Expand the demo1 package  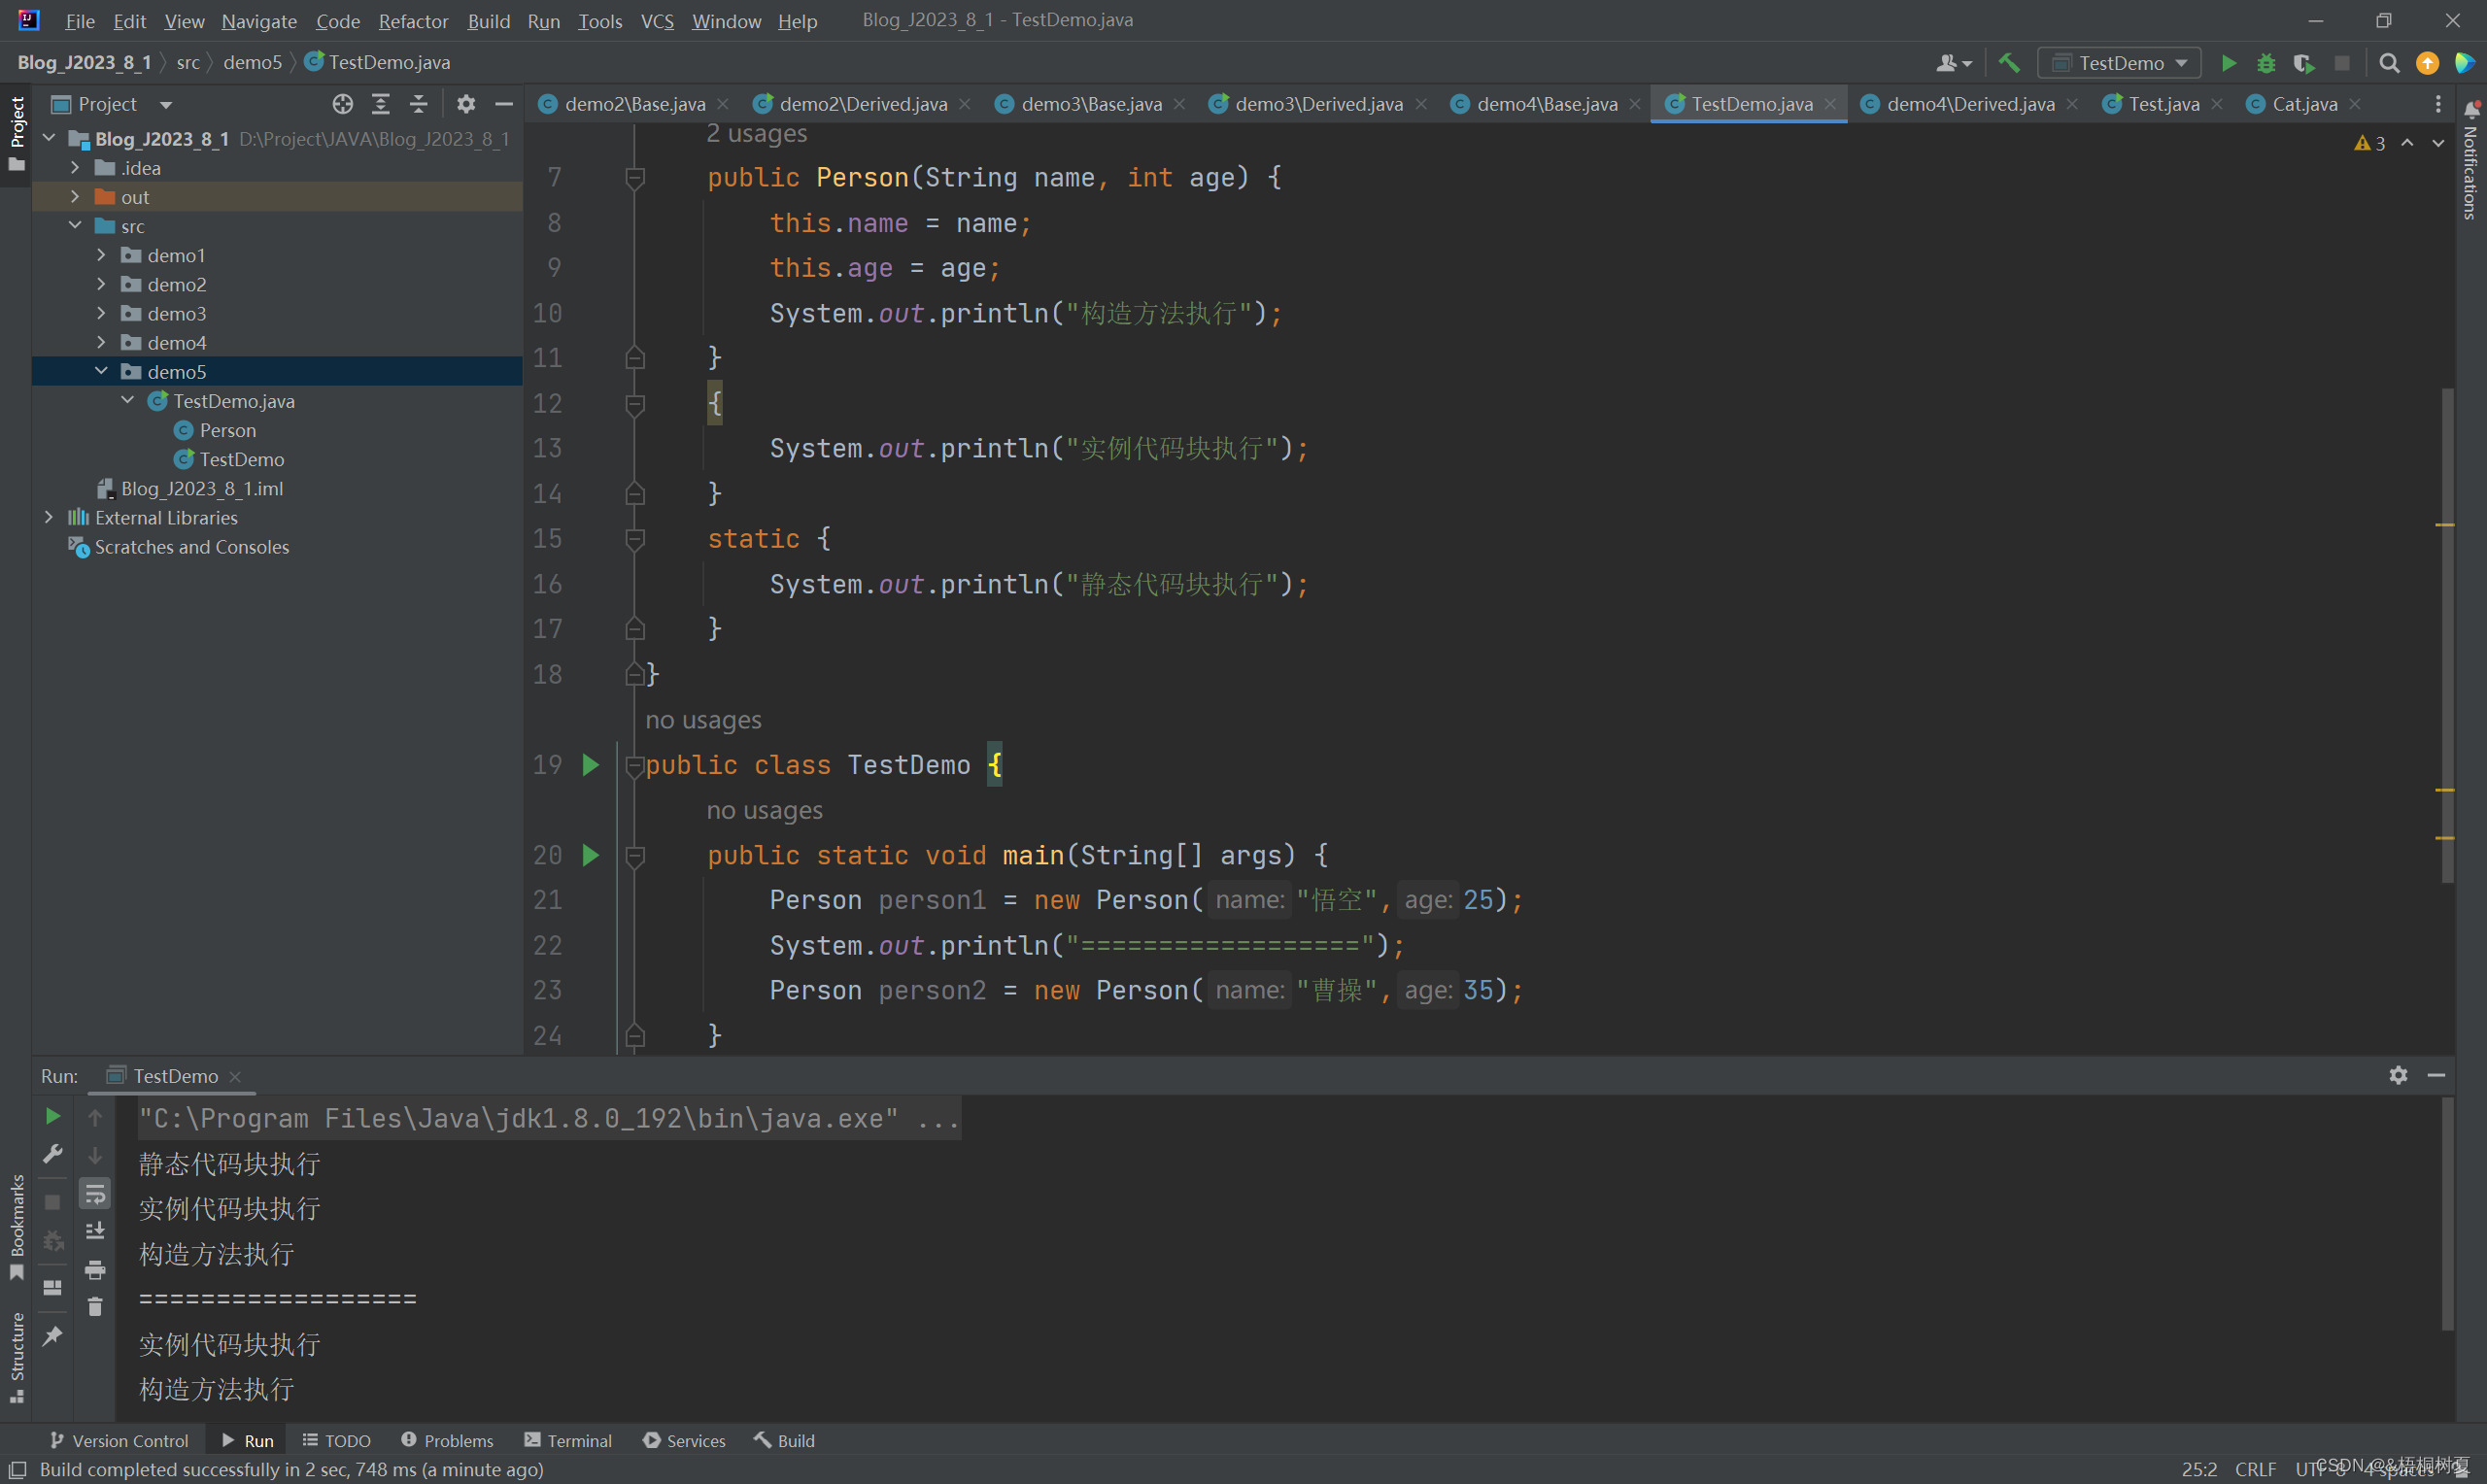[x=101, y=255]
